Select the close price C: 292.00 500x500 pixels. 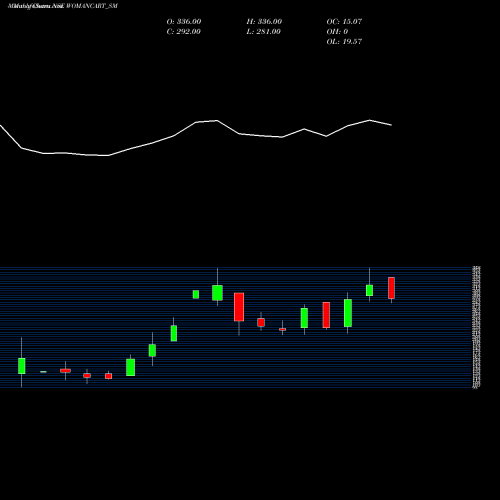coord(183,31)
